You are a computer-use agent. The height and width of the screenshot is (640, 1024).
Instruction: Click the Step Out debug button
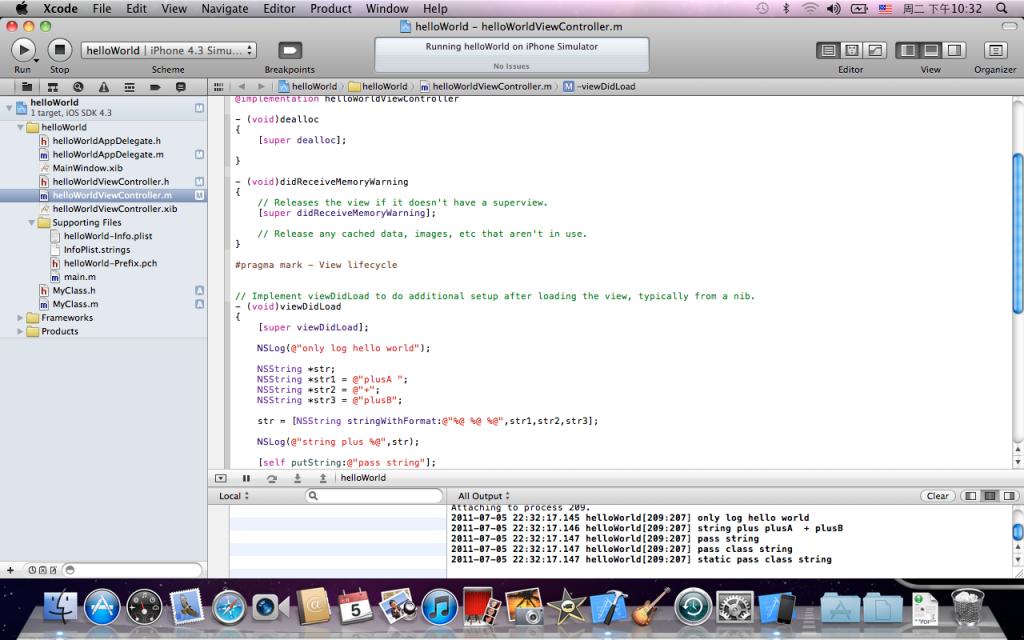(x=323, y=478)
